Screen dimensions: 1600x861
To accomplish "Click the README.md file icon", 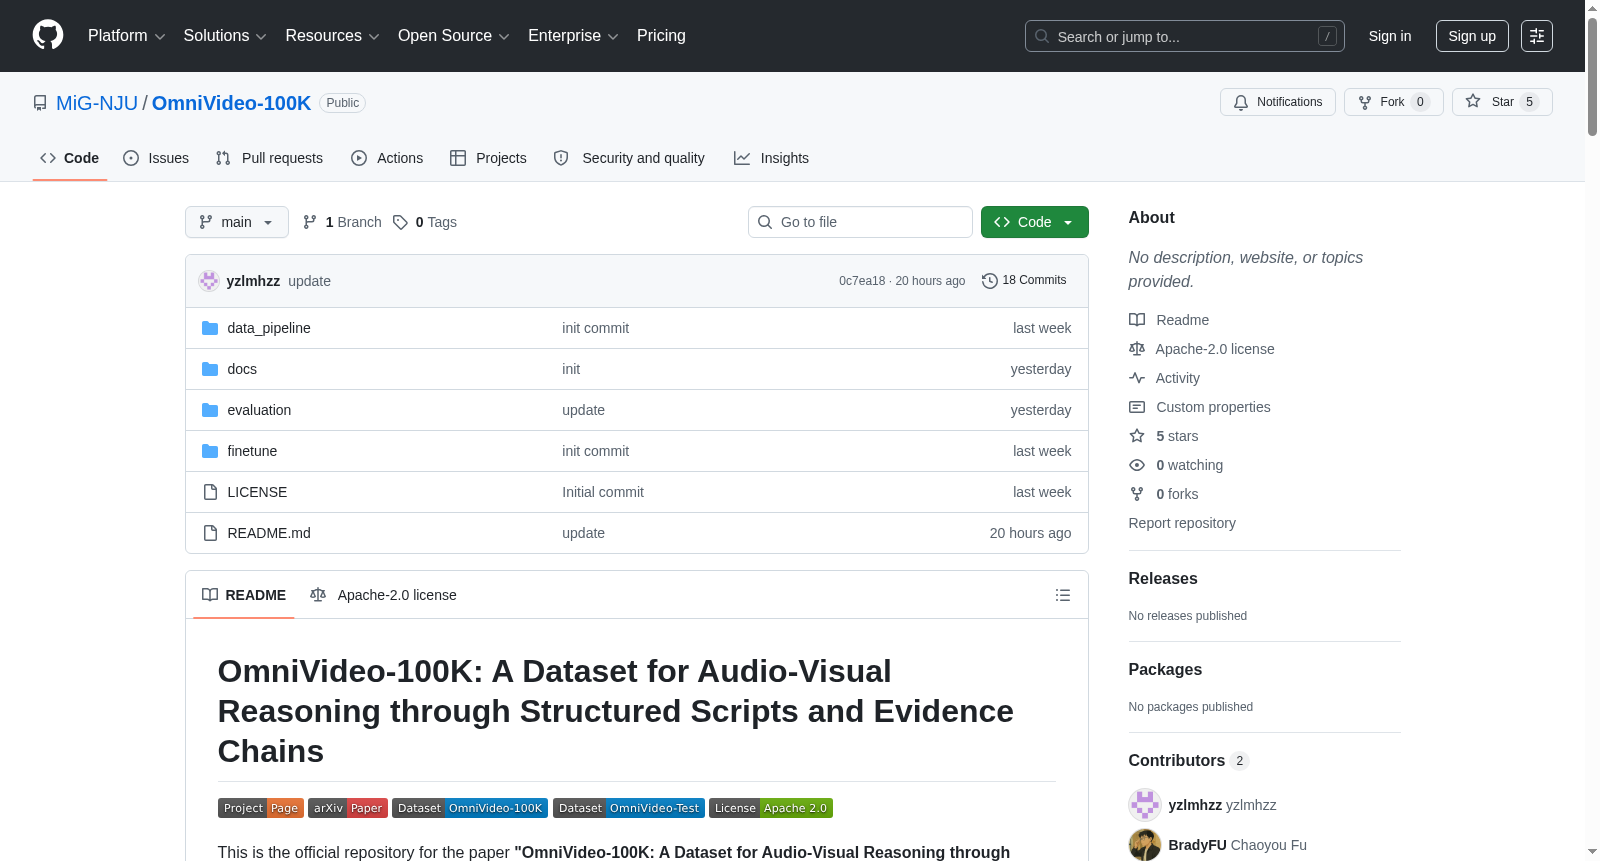I will point(210,533).
